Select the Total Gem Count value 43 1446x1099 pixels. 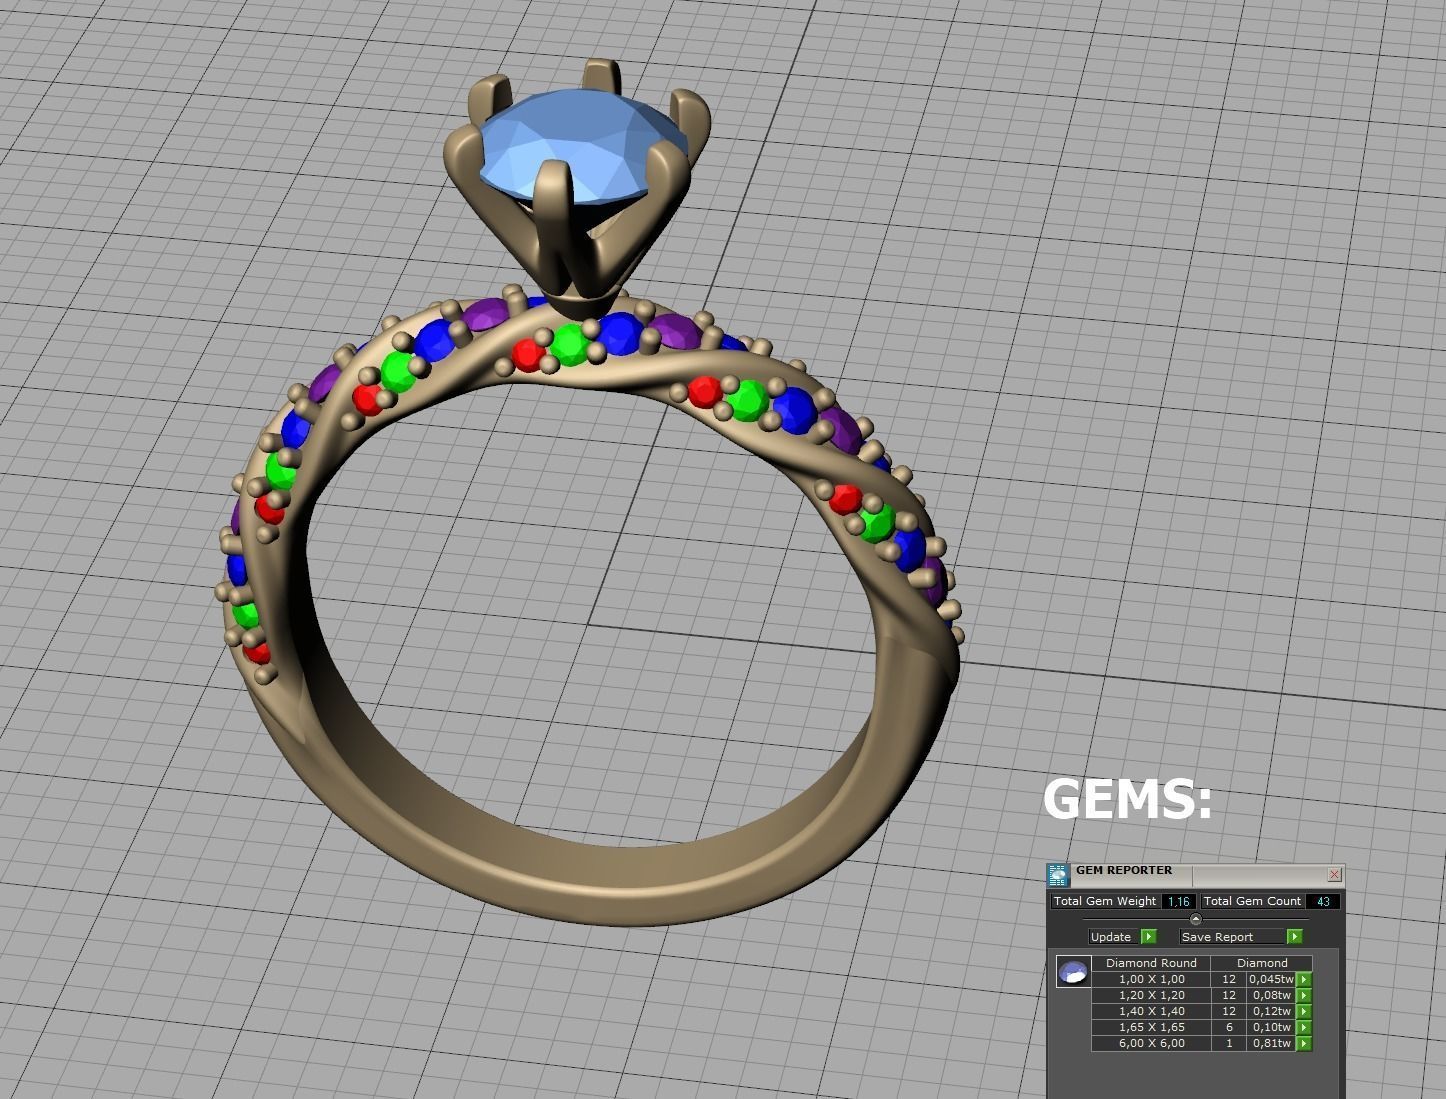(x=1323, y=901)
